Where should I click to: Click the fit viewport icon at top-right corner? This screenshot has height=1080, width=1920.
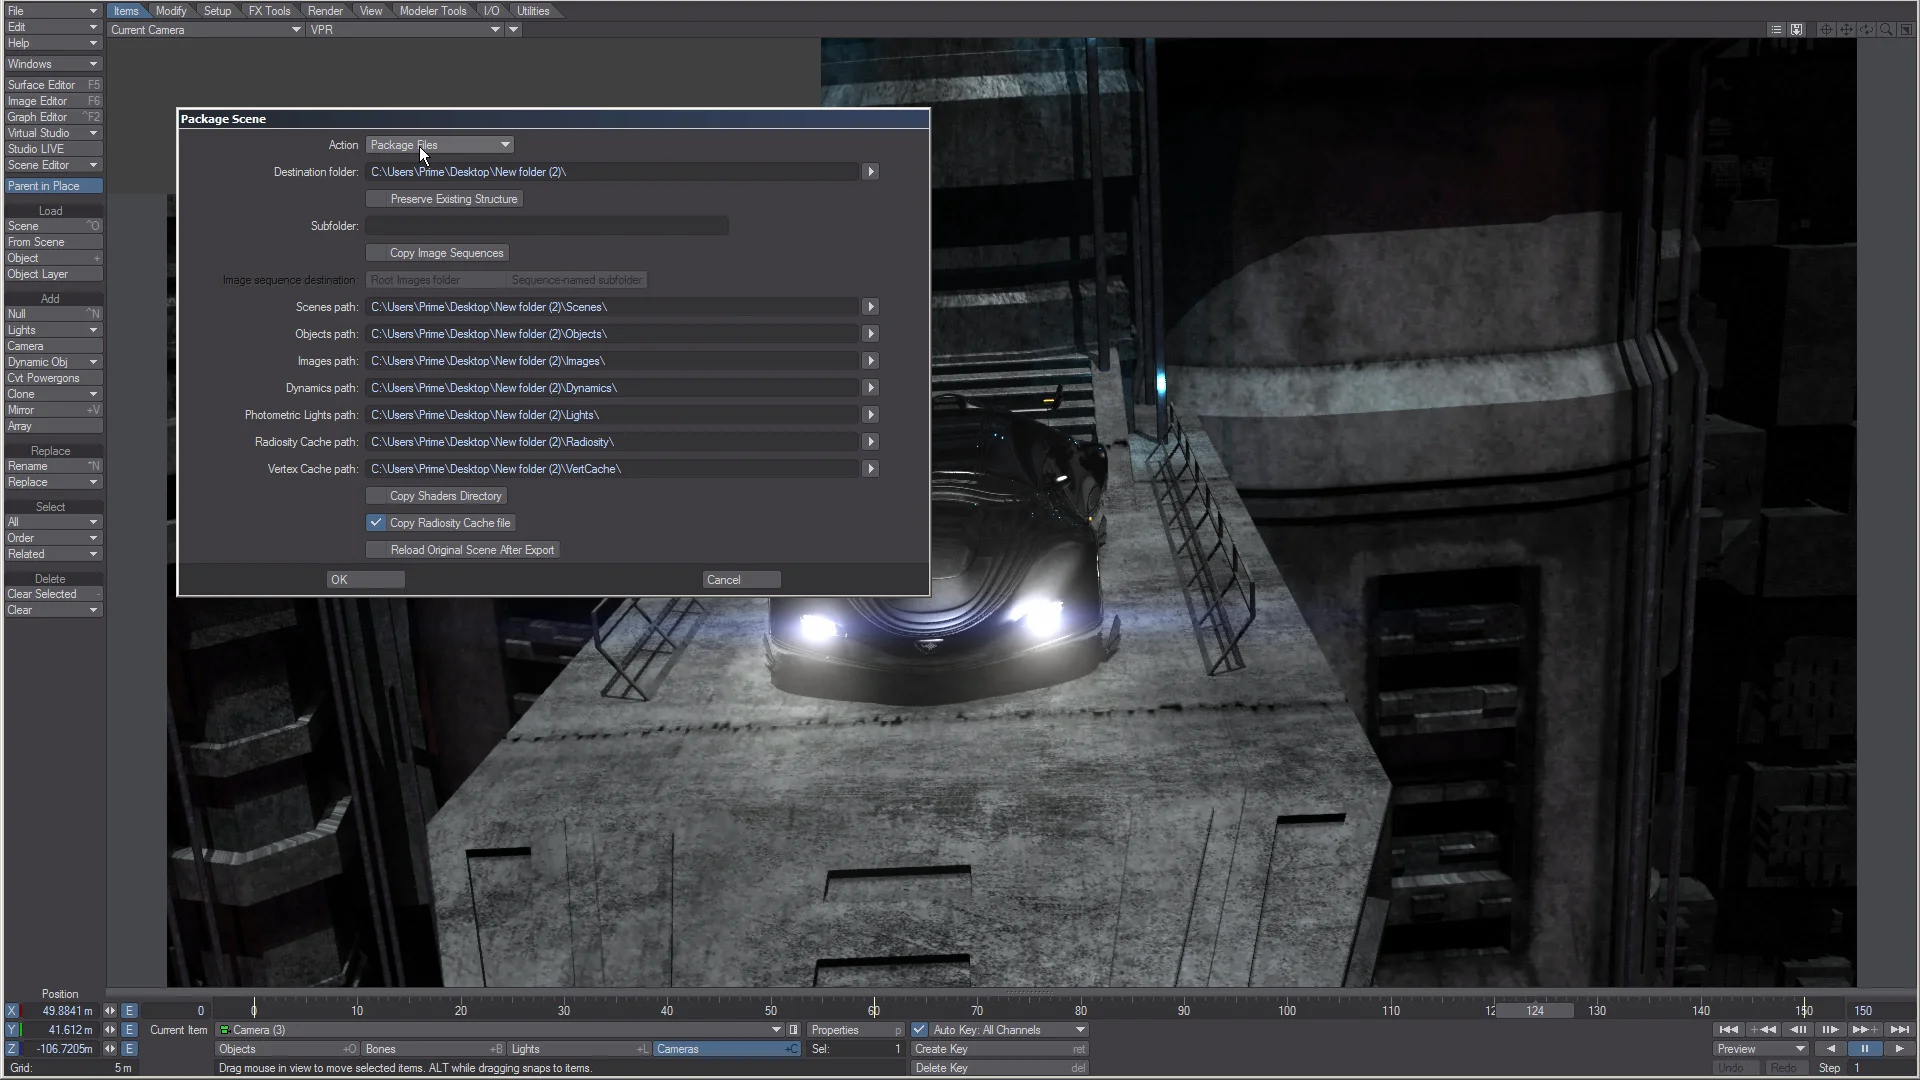click(x=1907, y=29)
